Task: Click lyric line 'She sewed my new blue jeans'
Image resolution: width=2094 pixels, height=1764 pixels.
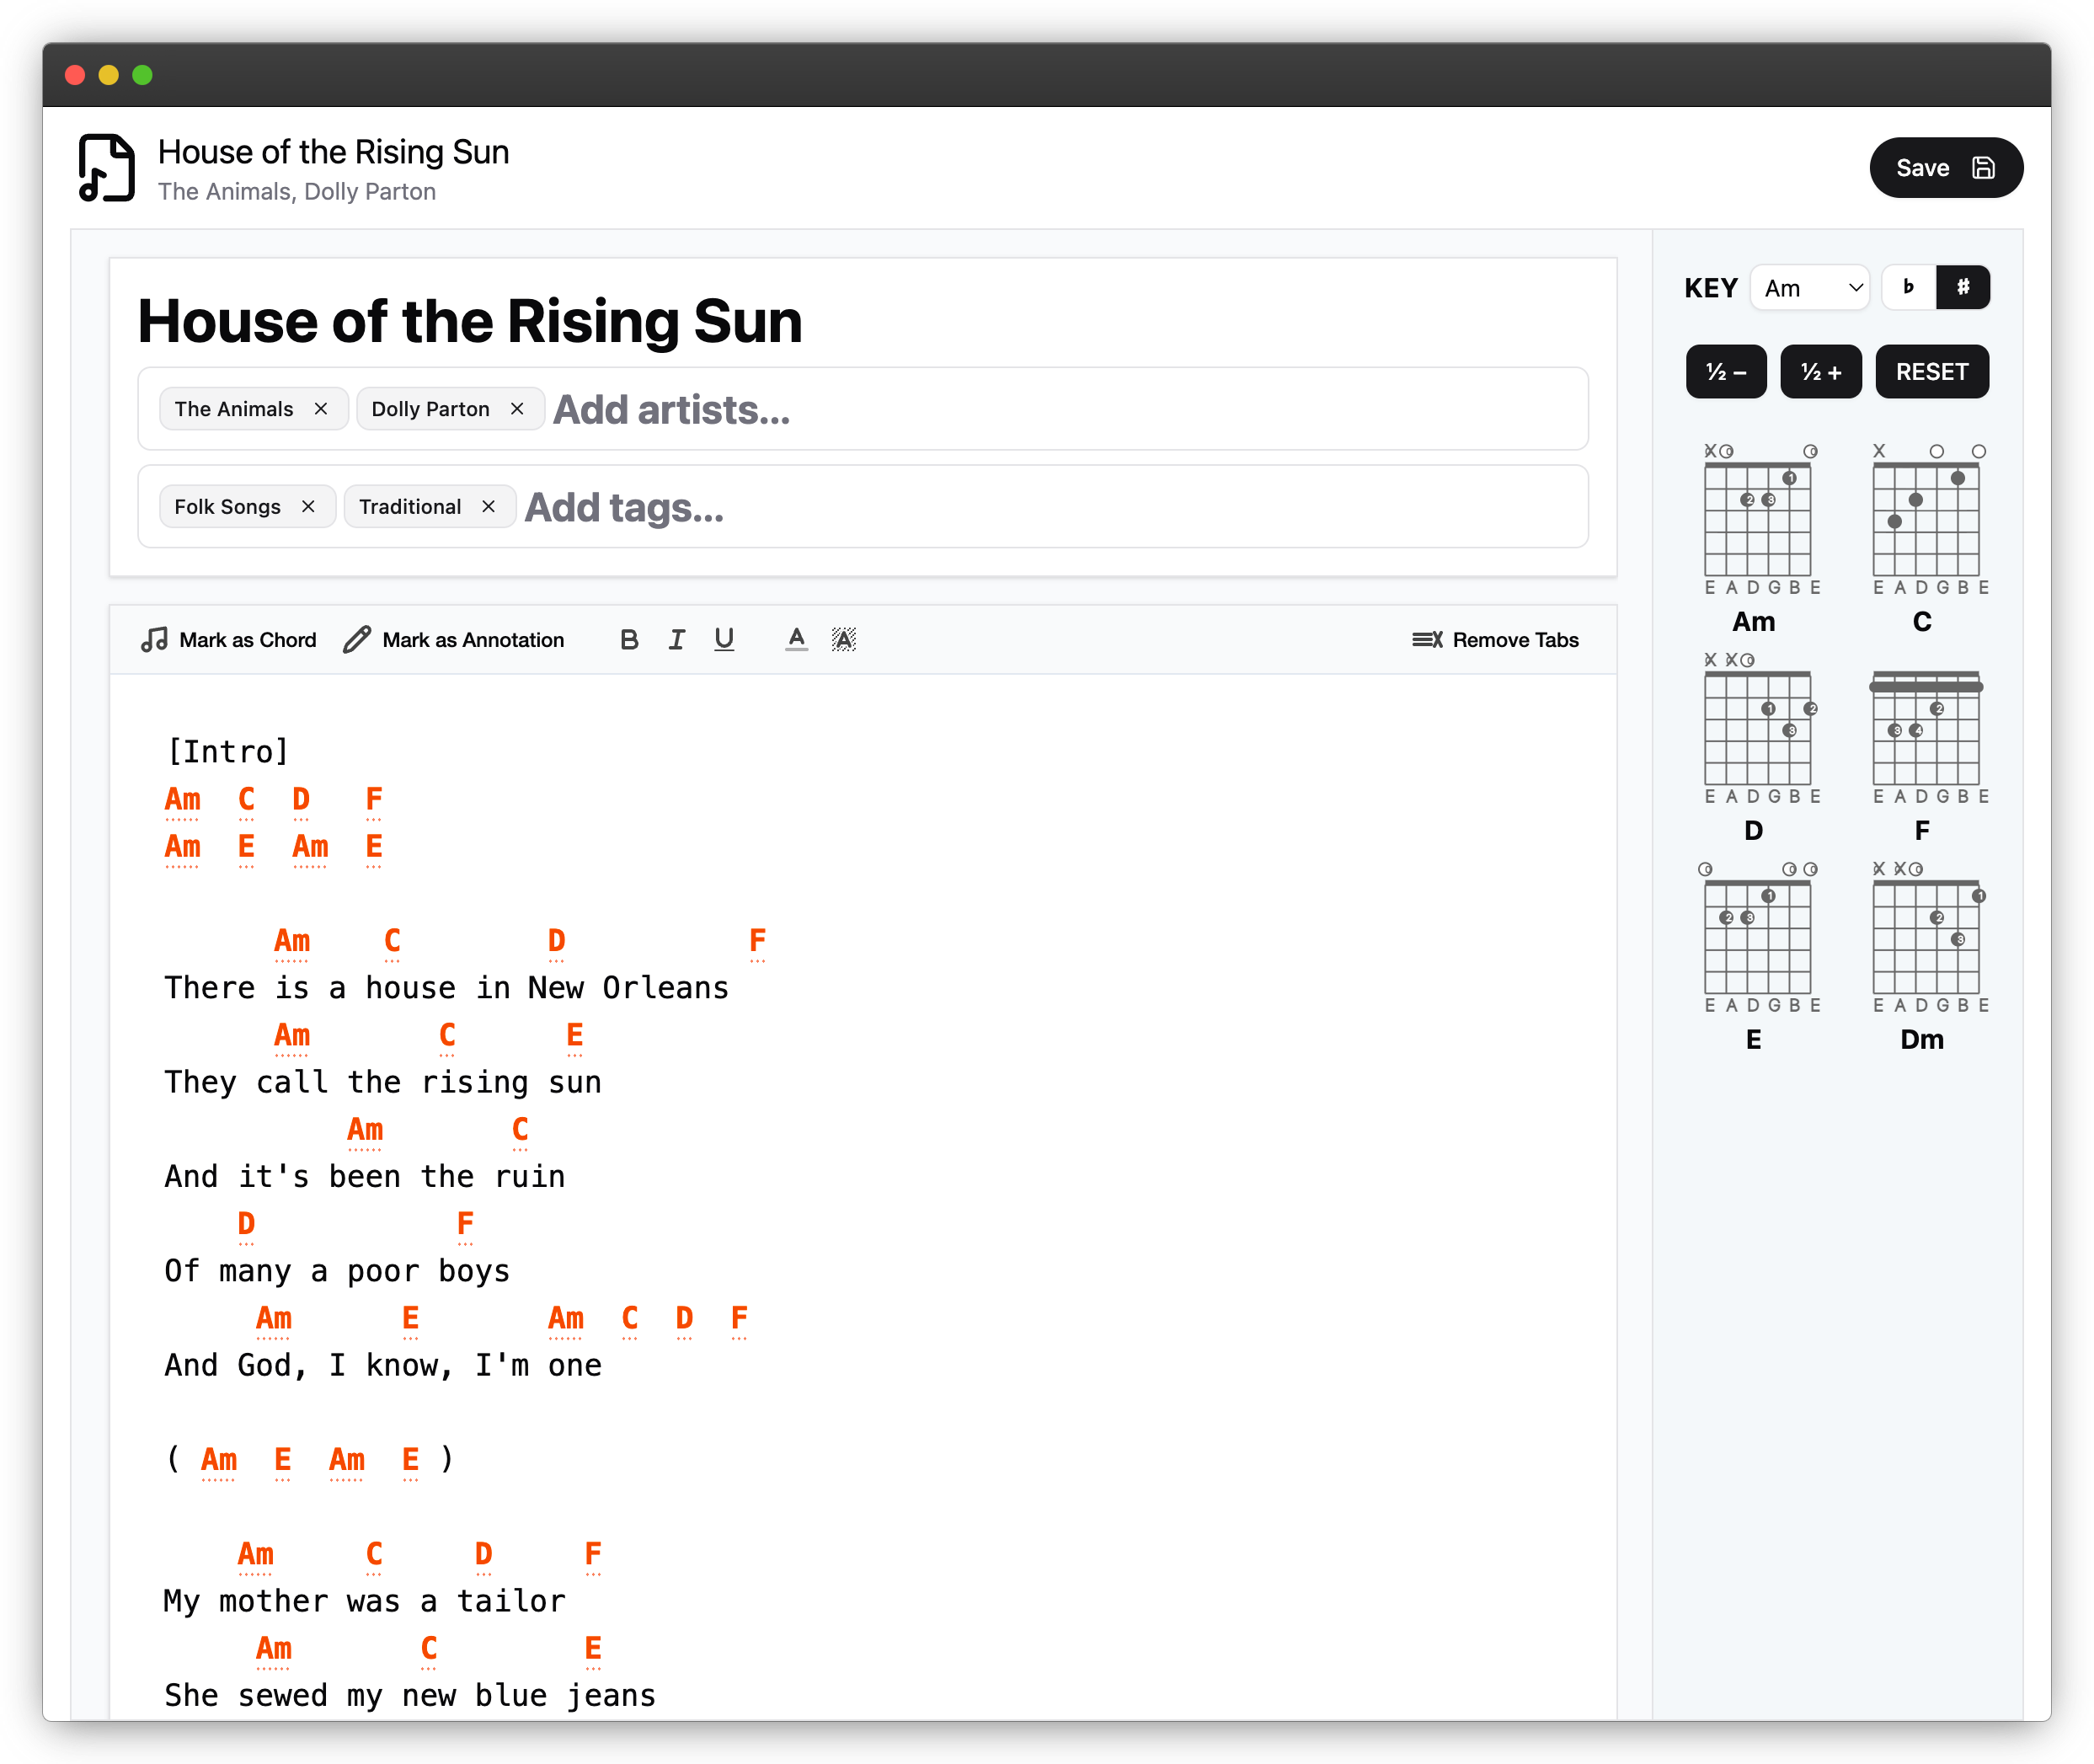Action: click(410, 1696)
